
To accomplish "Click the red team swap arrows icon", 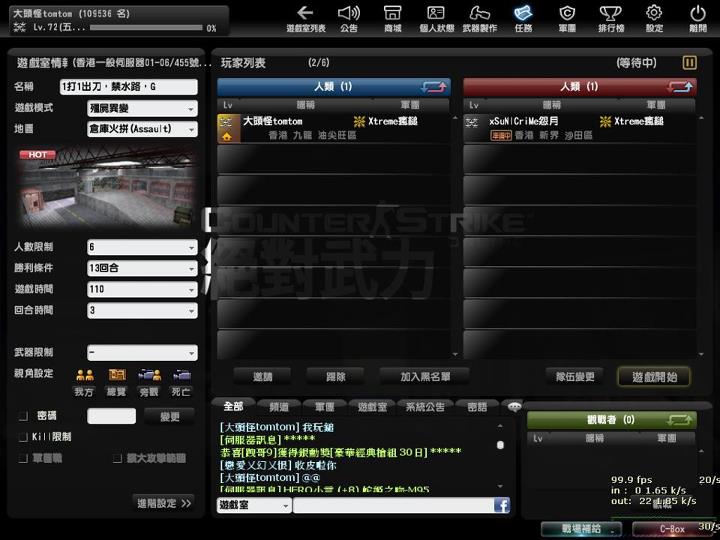I will coord(680,87).
